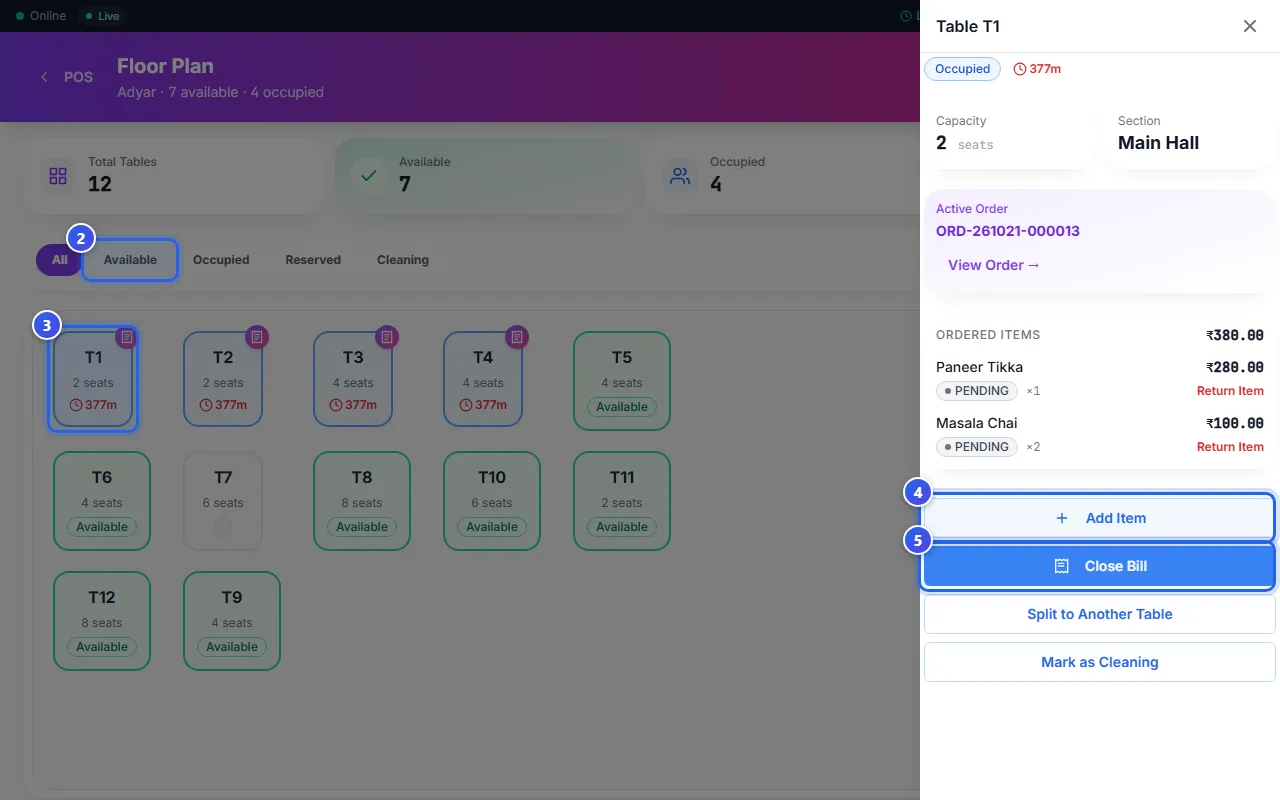Screen dimensions: 1280x800
Task: Click Split to Another Table
Action: coord(1100,614)
